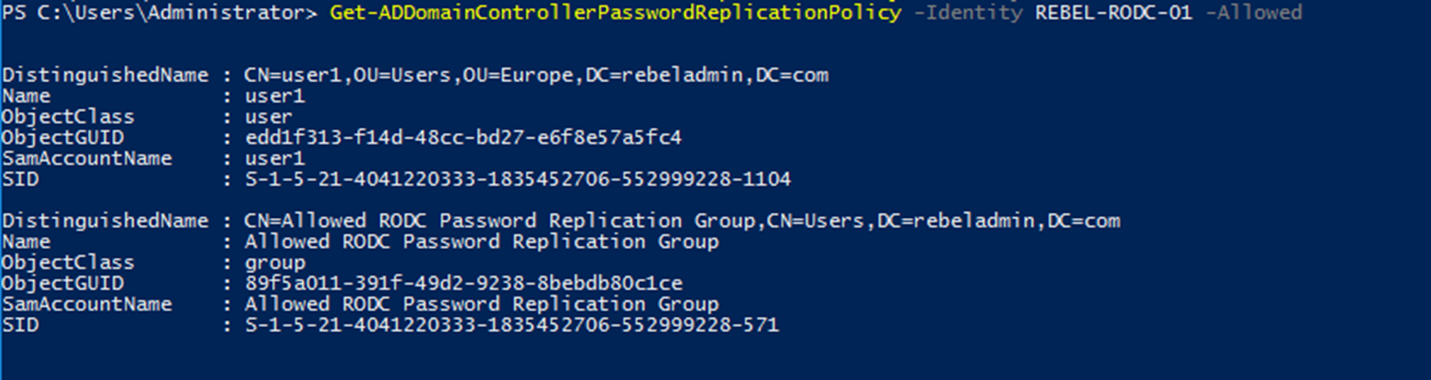Click the first Name value user1
Screen dimensions: 1431x380
click(x=274, y=97)
